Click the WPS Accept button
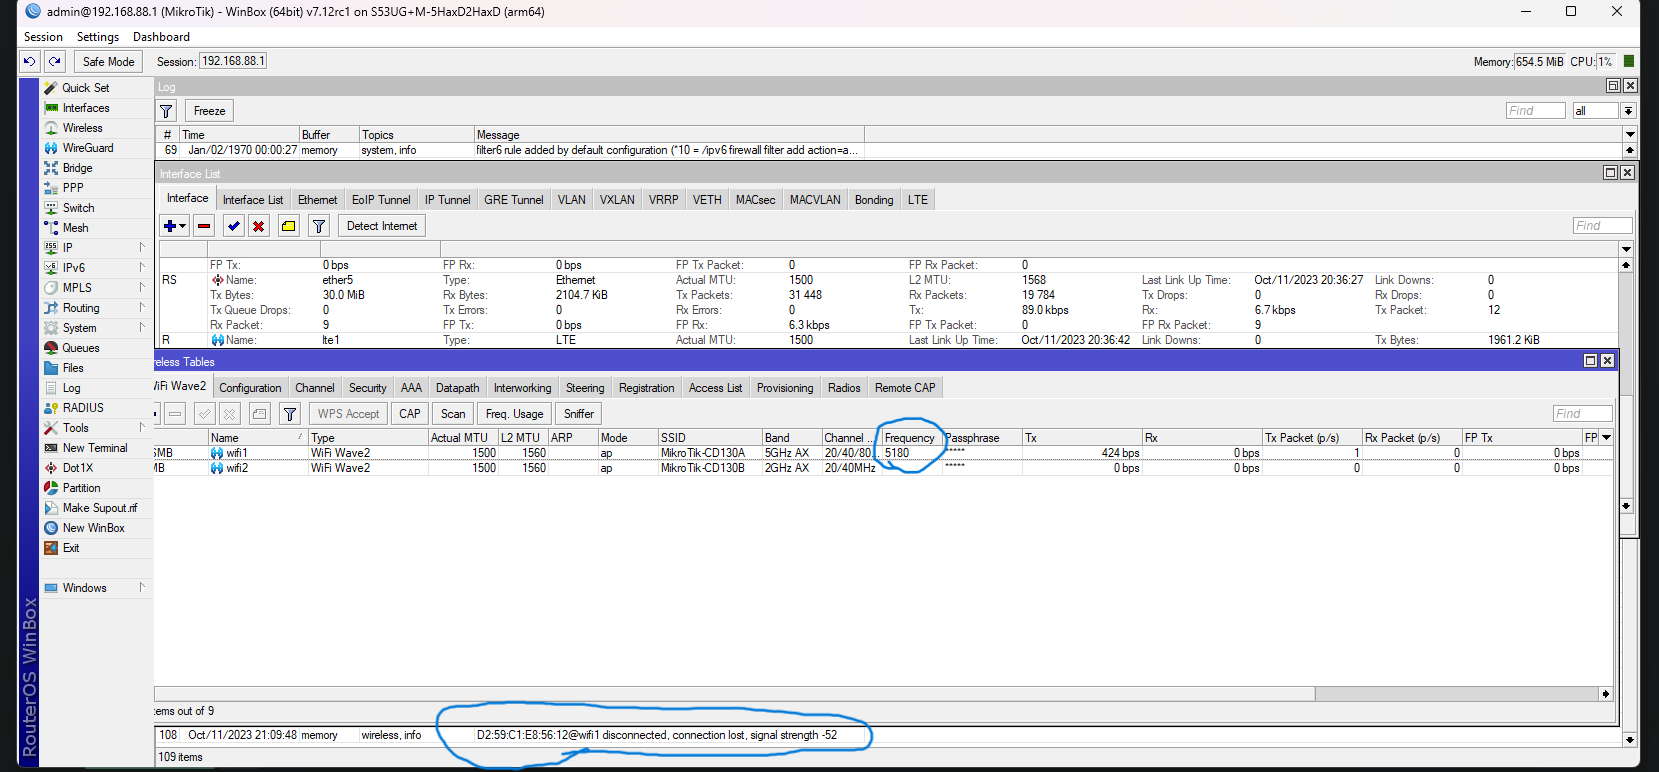The width and height of the screenshot is (1659, 772). click(348, 414)
